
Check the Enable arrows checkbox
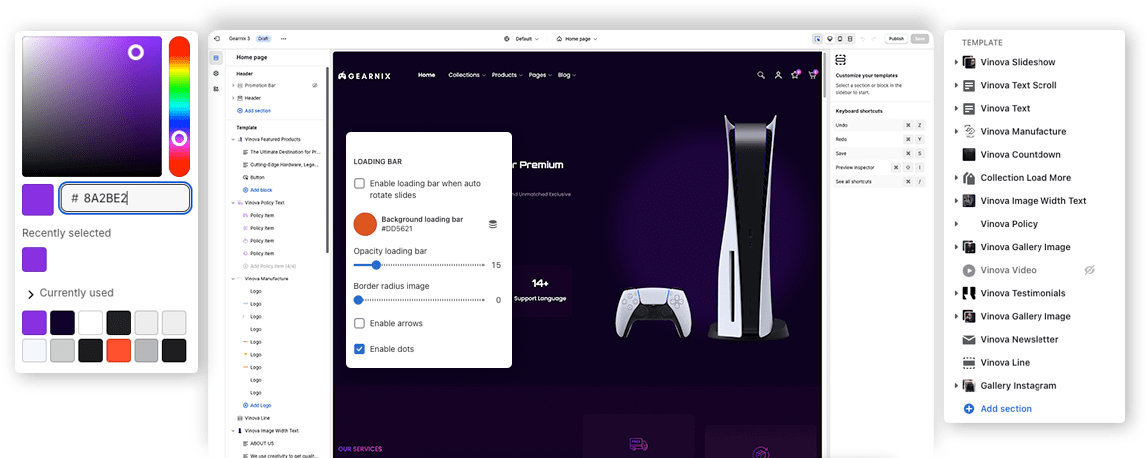point(360,323)
